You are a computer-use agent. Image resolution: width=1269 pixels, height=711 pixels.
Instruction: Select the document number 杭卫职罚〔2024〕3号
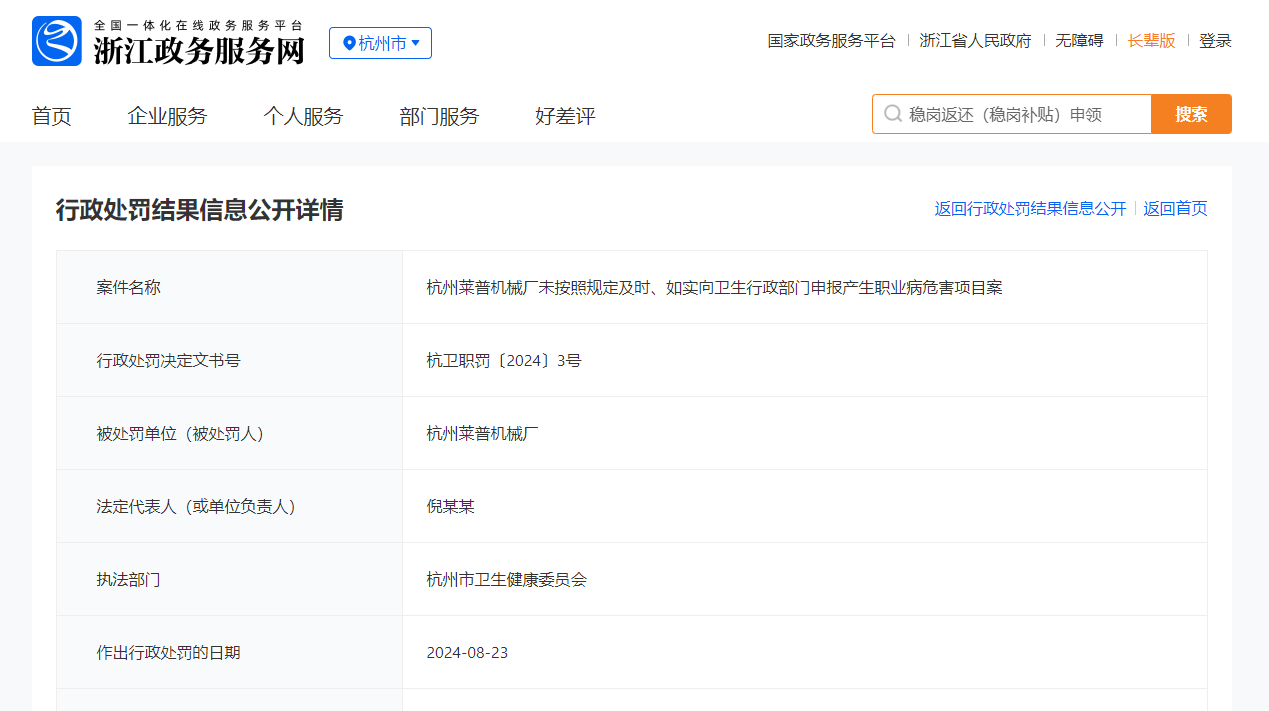503,360
